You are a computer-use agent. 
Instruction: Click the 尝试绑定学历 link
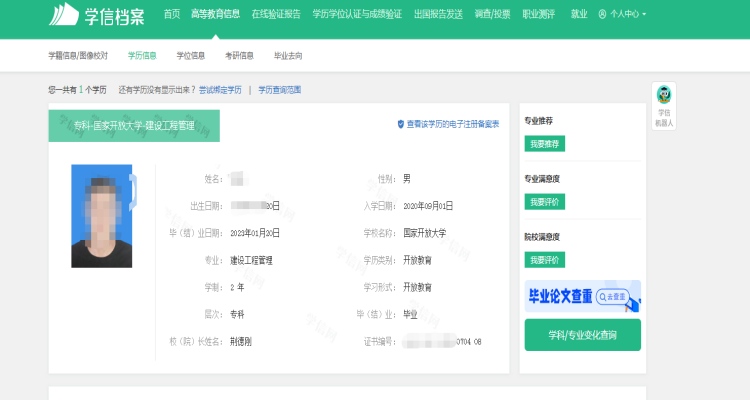point(220,90)
